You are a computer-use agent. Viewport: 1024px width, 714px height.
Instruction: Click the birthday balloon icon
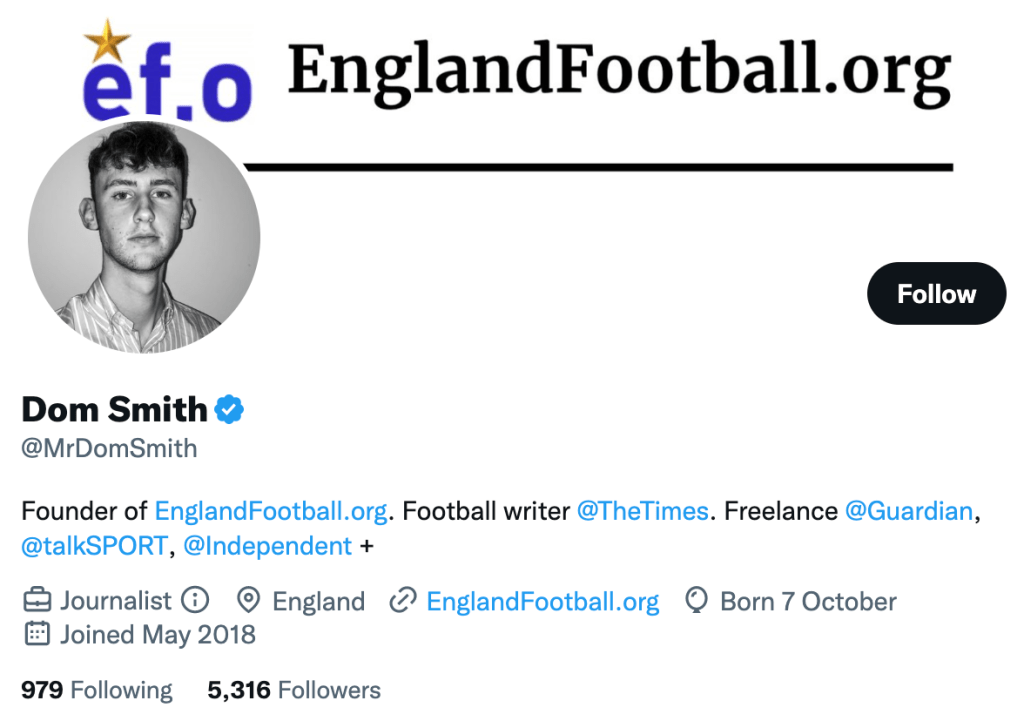coord(695,601)
